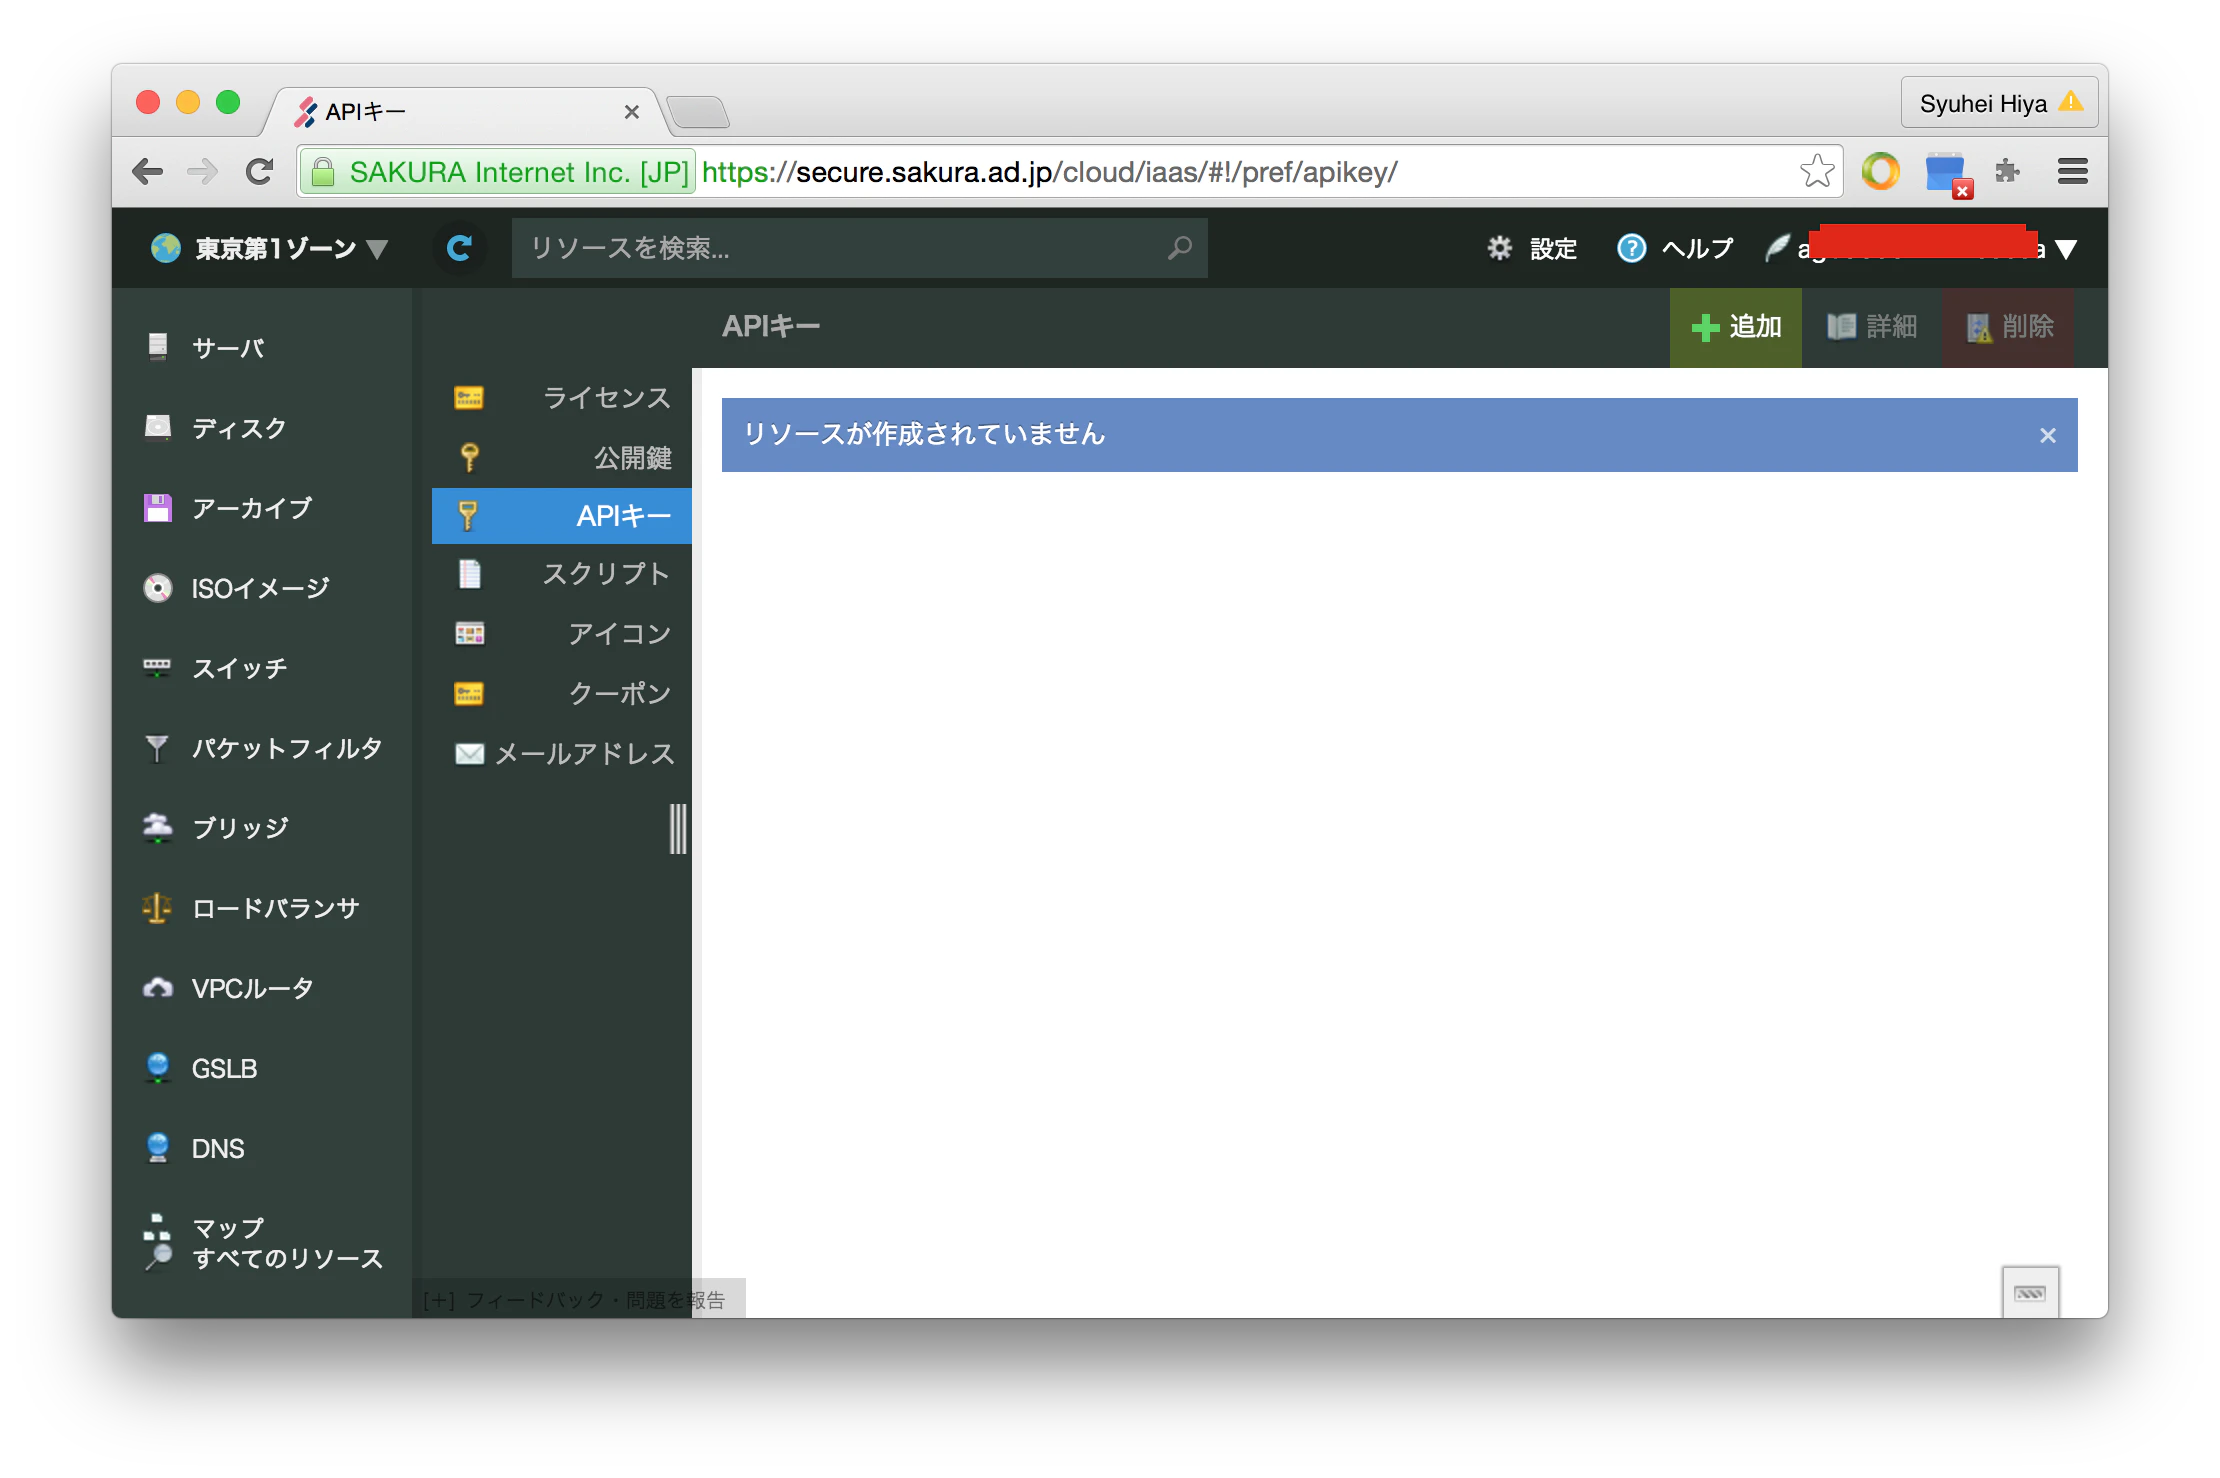Click 削除 delete button

coord(2009,327)
